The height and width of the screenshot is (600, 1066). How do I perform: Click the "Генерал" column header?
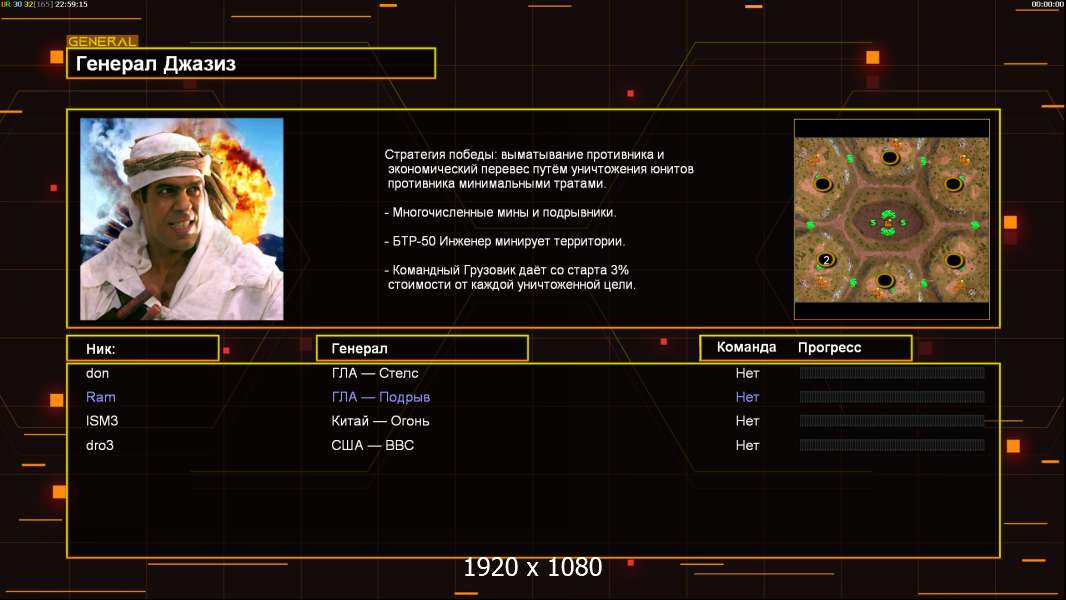tap(422, 349)
